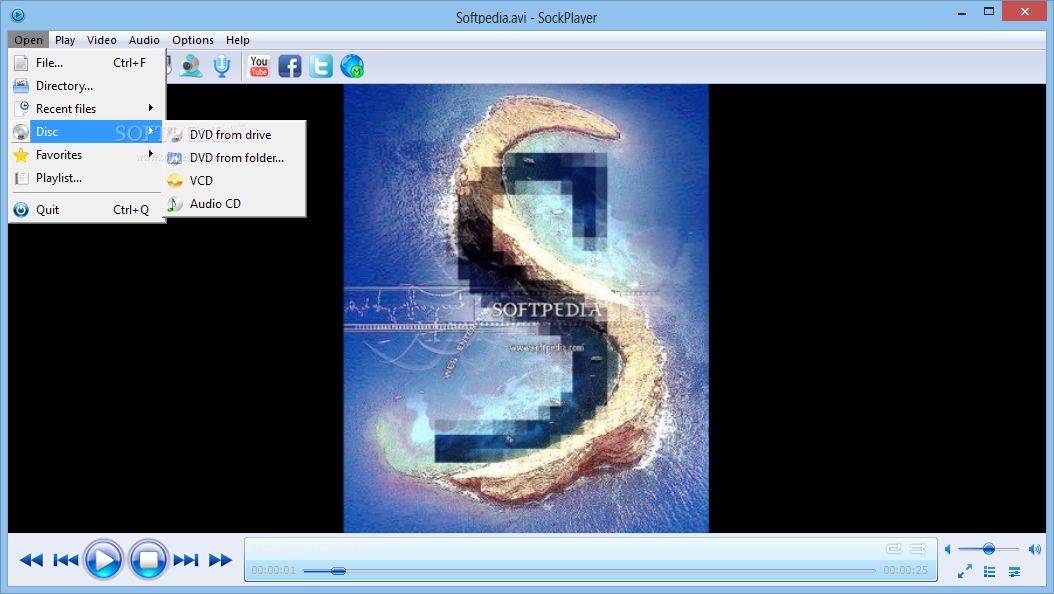Screen dimensions: 1054x594
Task: Choose Directory... from the Open menu
Action: (87, 85)
